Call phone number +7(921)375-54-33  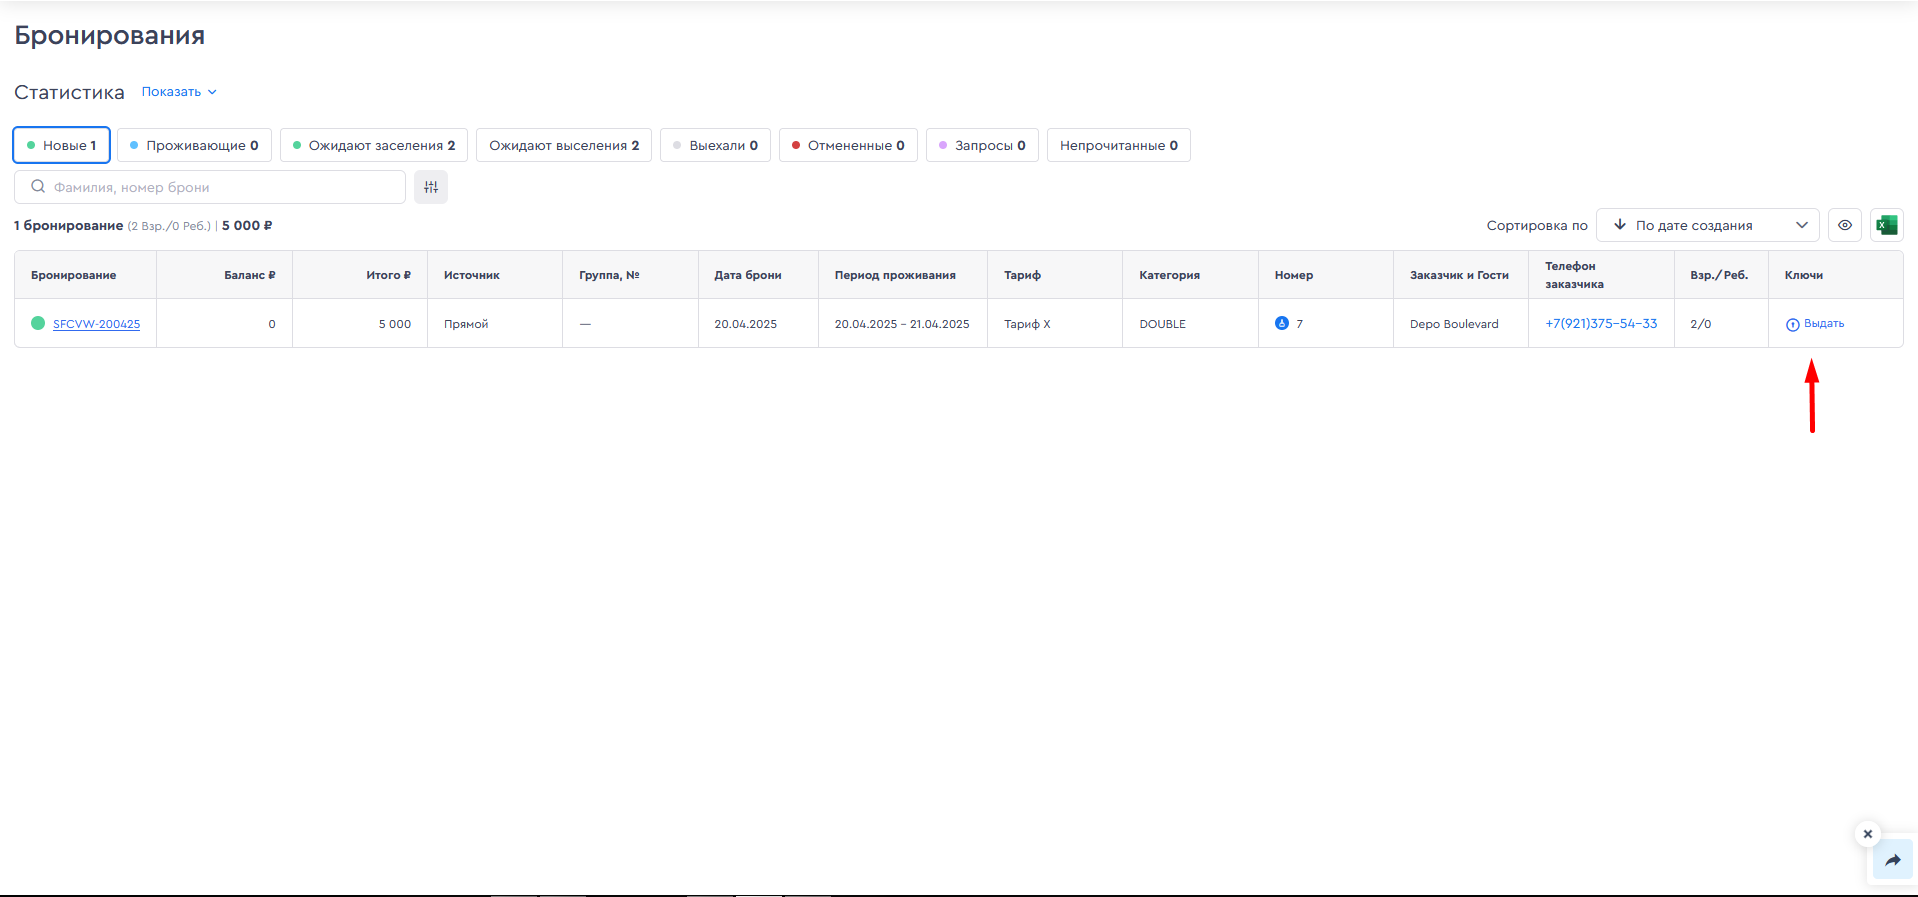(x=1600, y=324)
